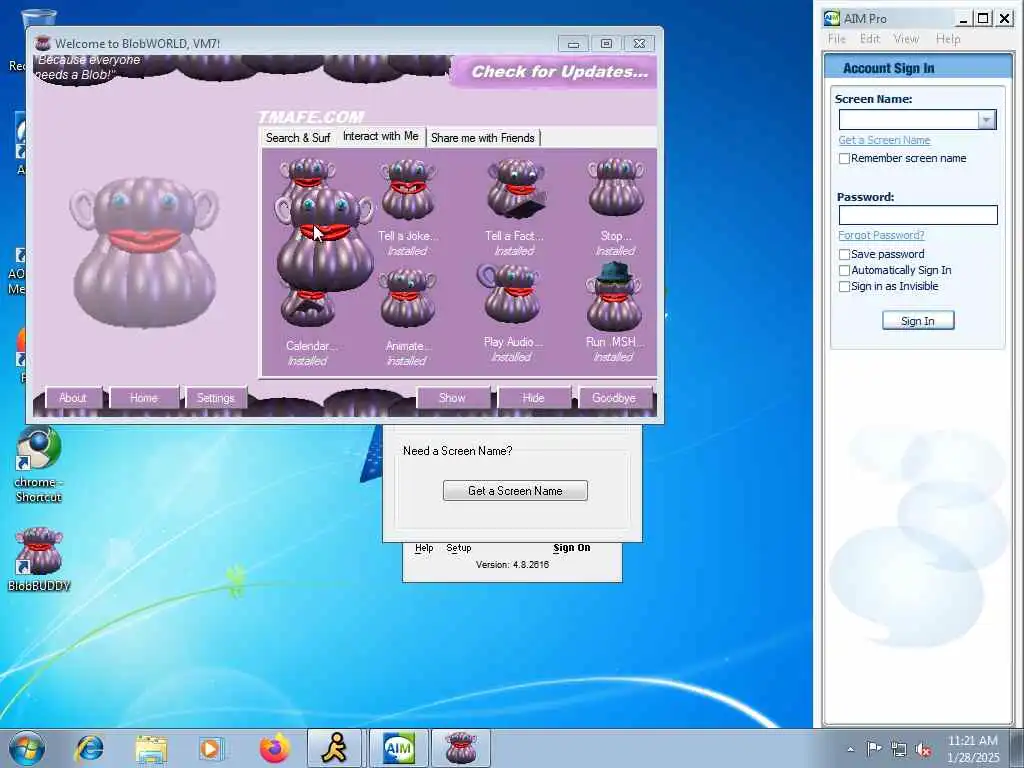Click the muted volume tray icon

point(923,749)
